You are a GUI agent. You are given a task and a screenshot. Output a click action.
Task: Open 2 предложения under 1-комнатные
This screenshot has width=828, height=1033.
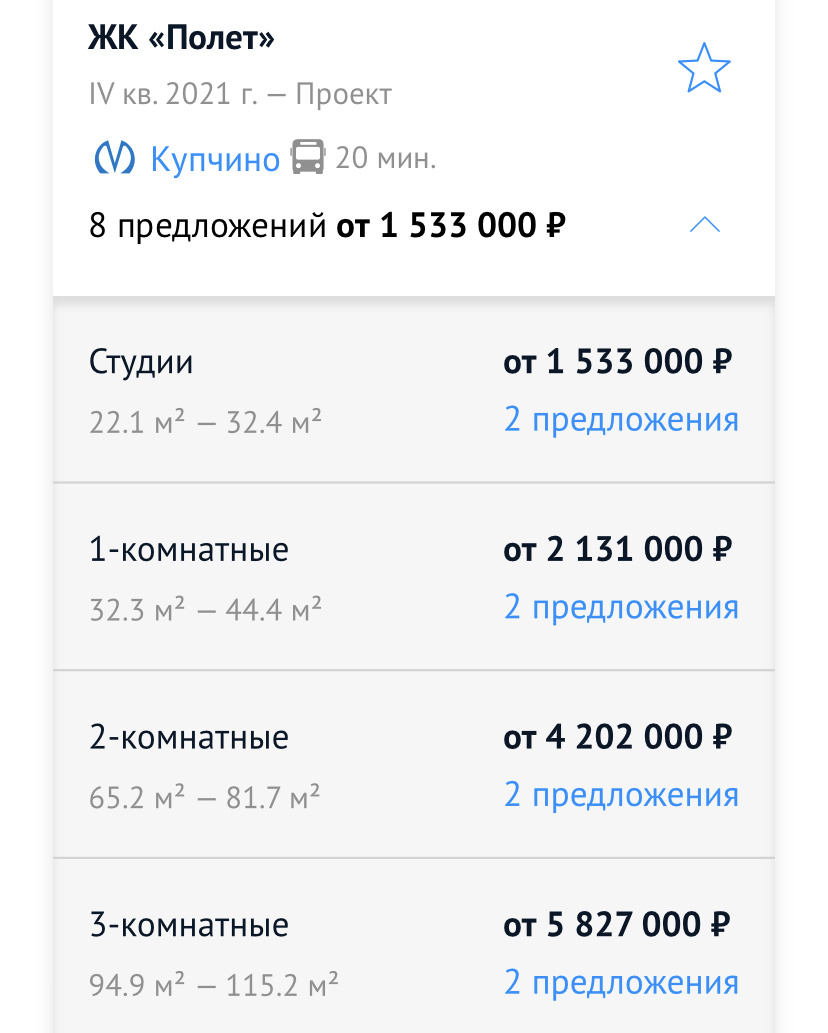tap(621, 607)
